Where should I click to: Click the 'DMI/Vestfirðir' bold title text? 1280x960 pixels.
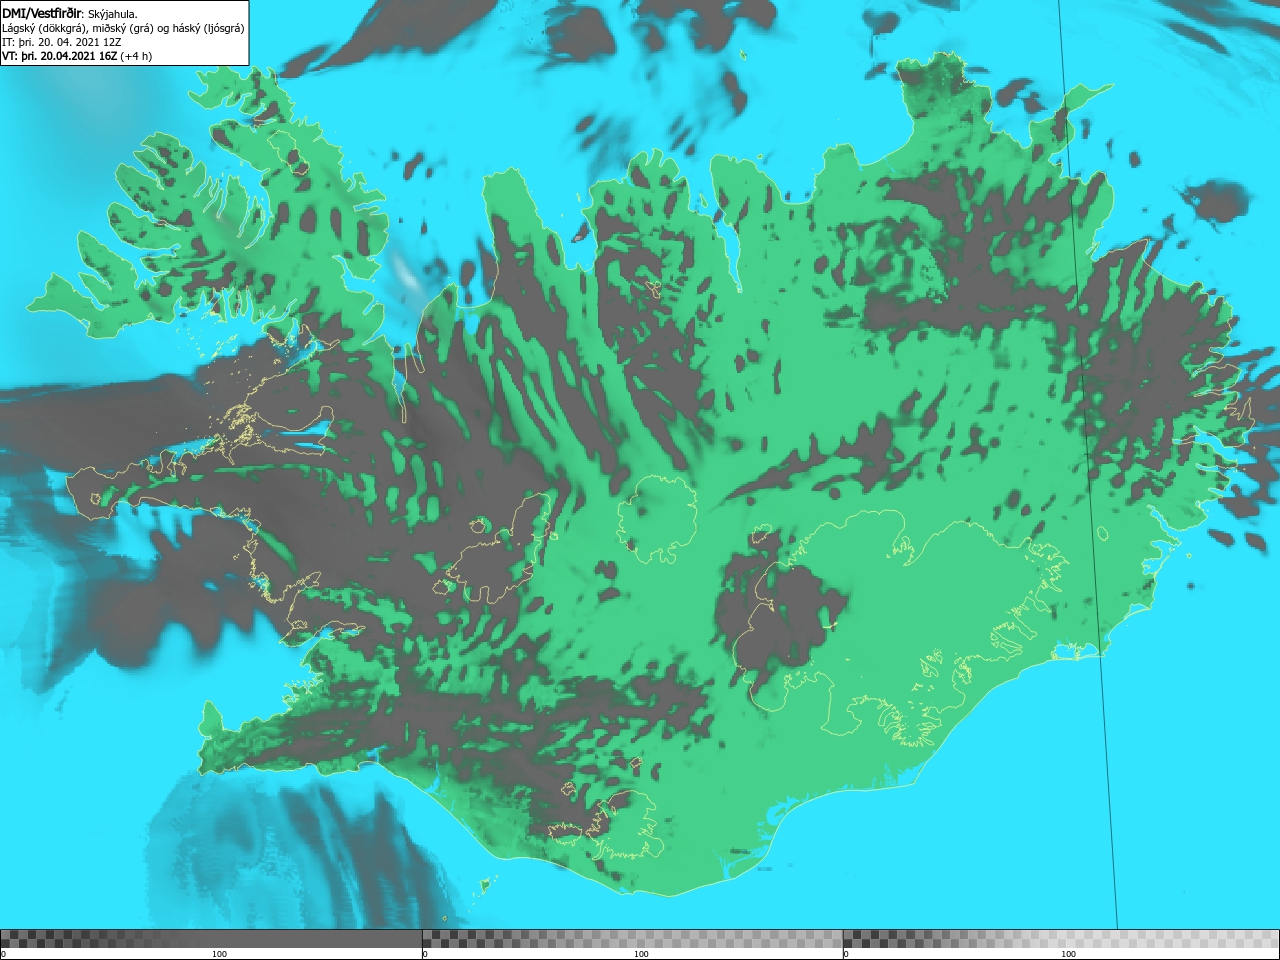coord(42,13)
